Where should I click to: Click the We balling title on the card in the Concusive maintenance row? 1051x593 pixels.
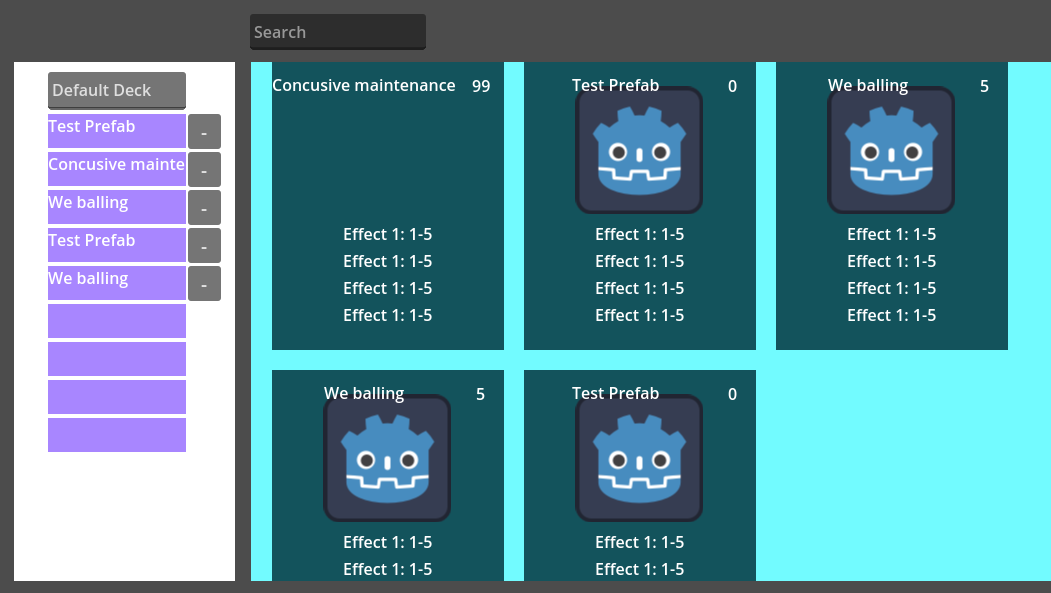tap(868, 86)
